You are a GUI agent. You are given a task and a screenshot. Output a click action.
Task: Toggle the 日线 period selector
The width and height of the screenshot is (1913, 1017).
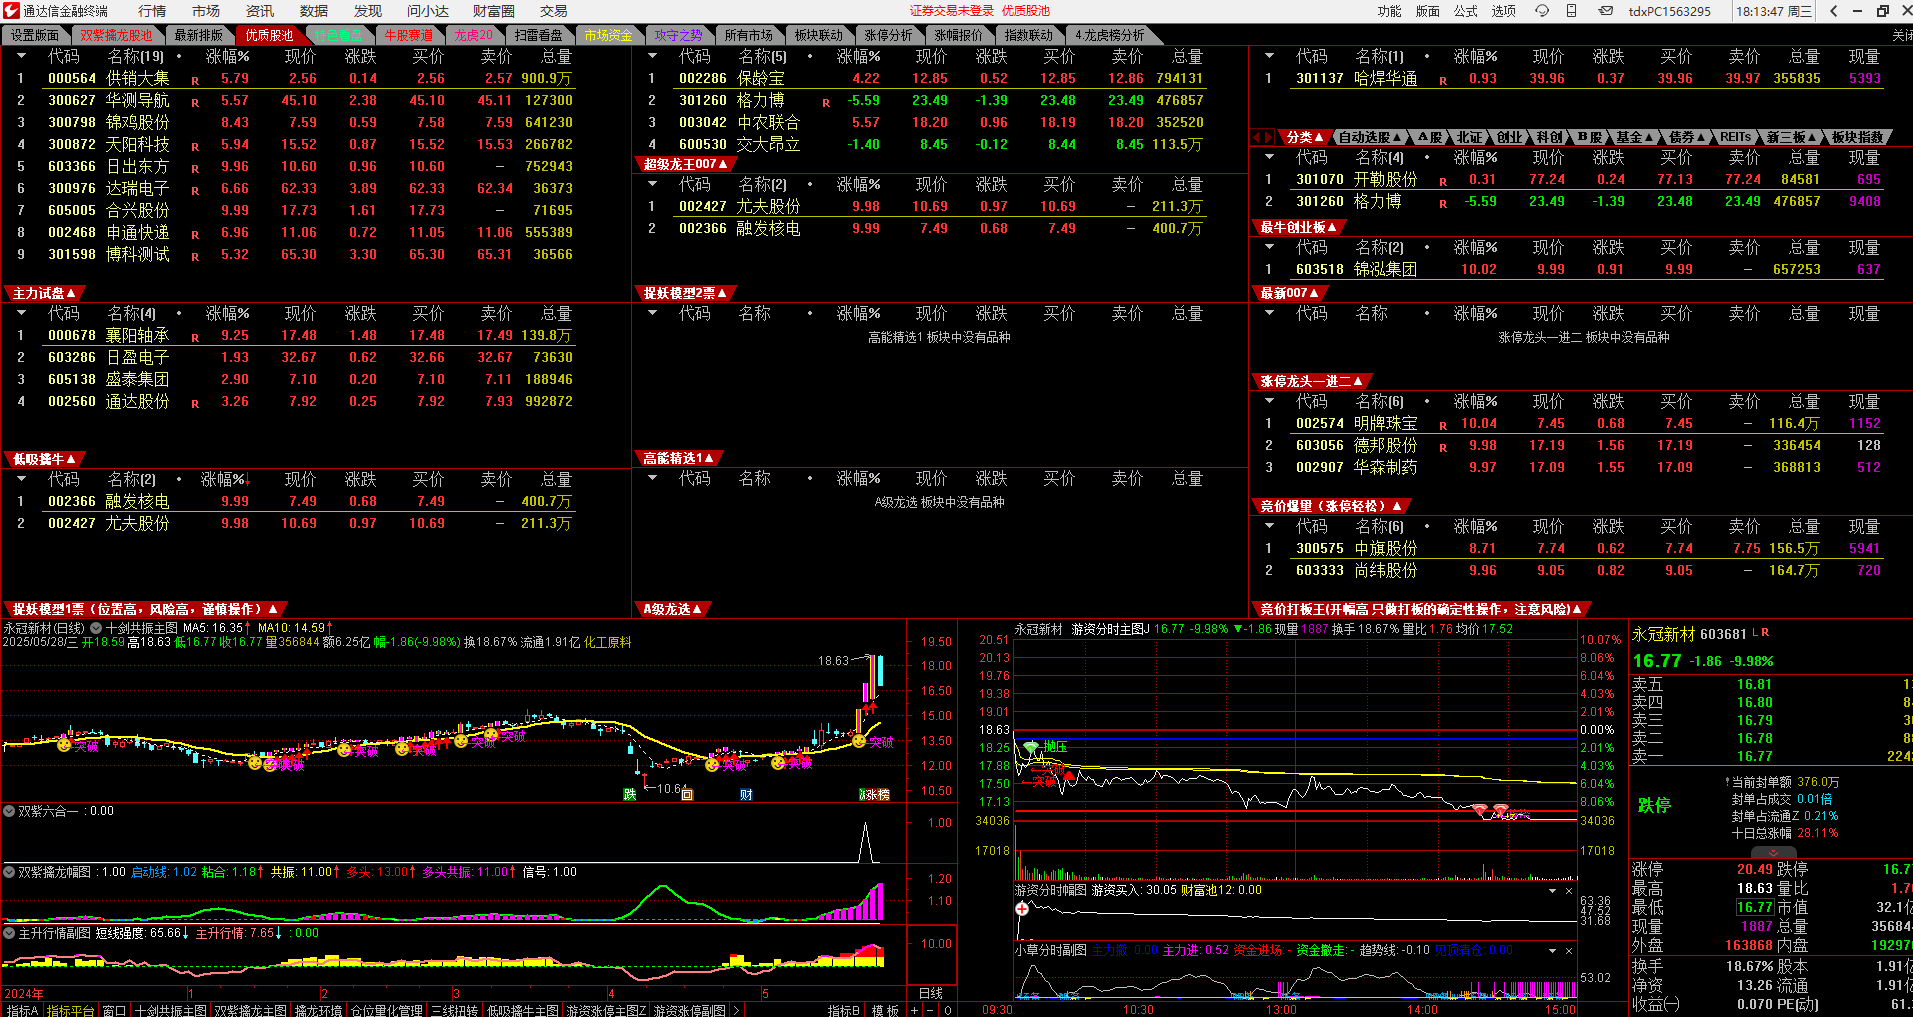(931, 993)
